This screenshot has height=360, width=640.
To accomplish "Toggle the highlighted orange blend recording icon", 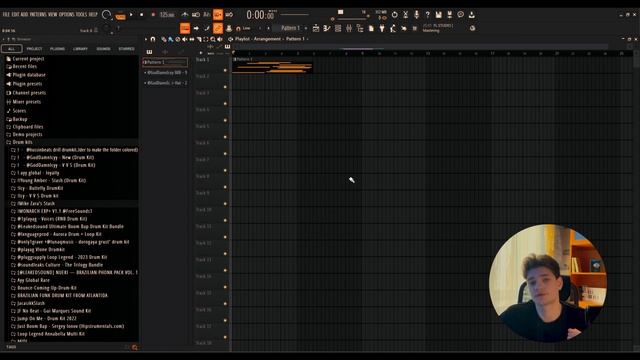I will (218, 15).
